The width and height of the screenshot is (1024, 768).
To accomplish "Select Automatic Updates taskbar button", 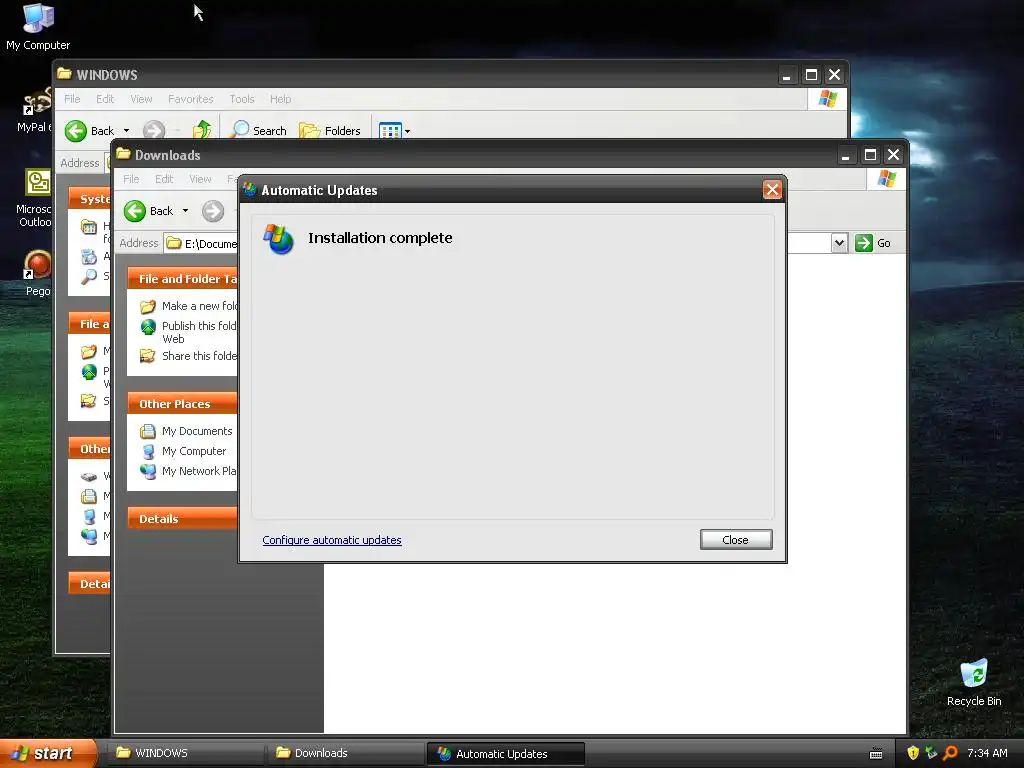I will (x=505, y=754).
